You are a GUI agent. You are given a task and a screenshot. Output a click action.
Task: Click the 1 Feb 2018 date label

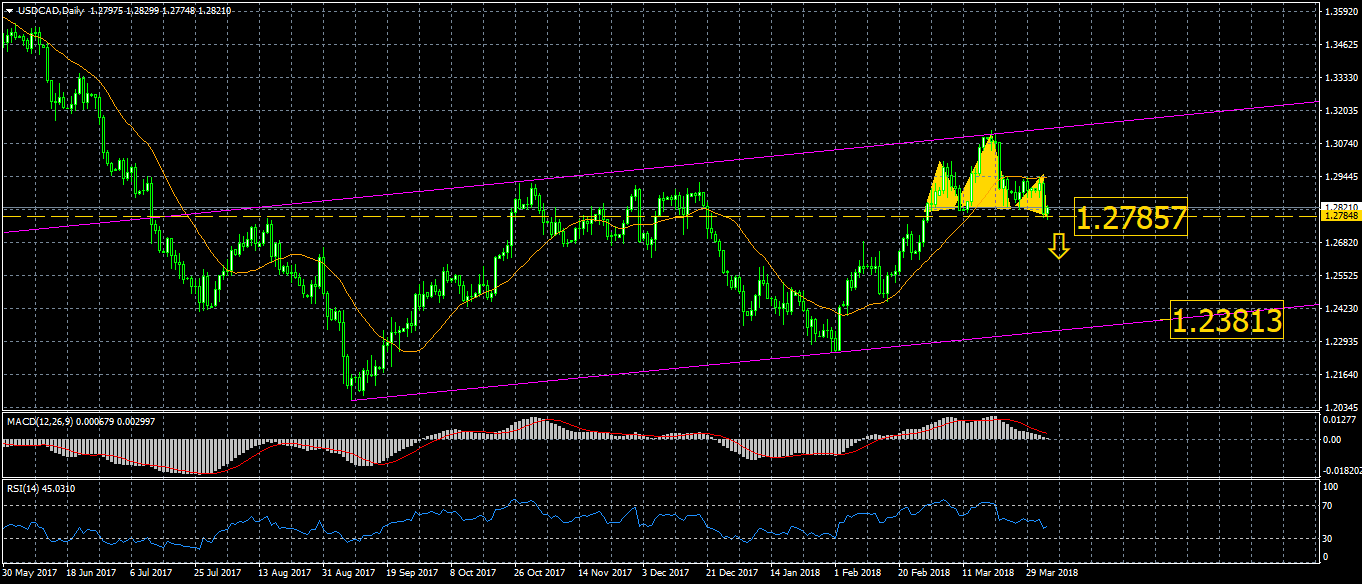click(858, 574)
